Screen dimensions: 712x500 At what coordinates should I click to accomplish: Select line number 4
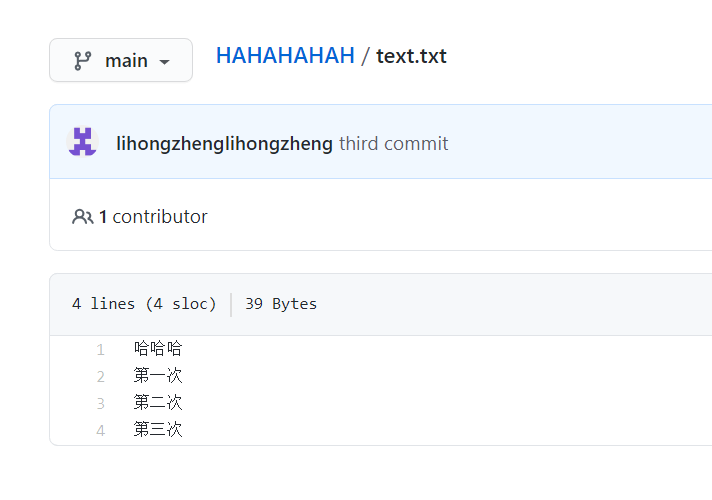(100, 430)
